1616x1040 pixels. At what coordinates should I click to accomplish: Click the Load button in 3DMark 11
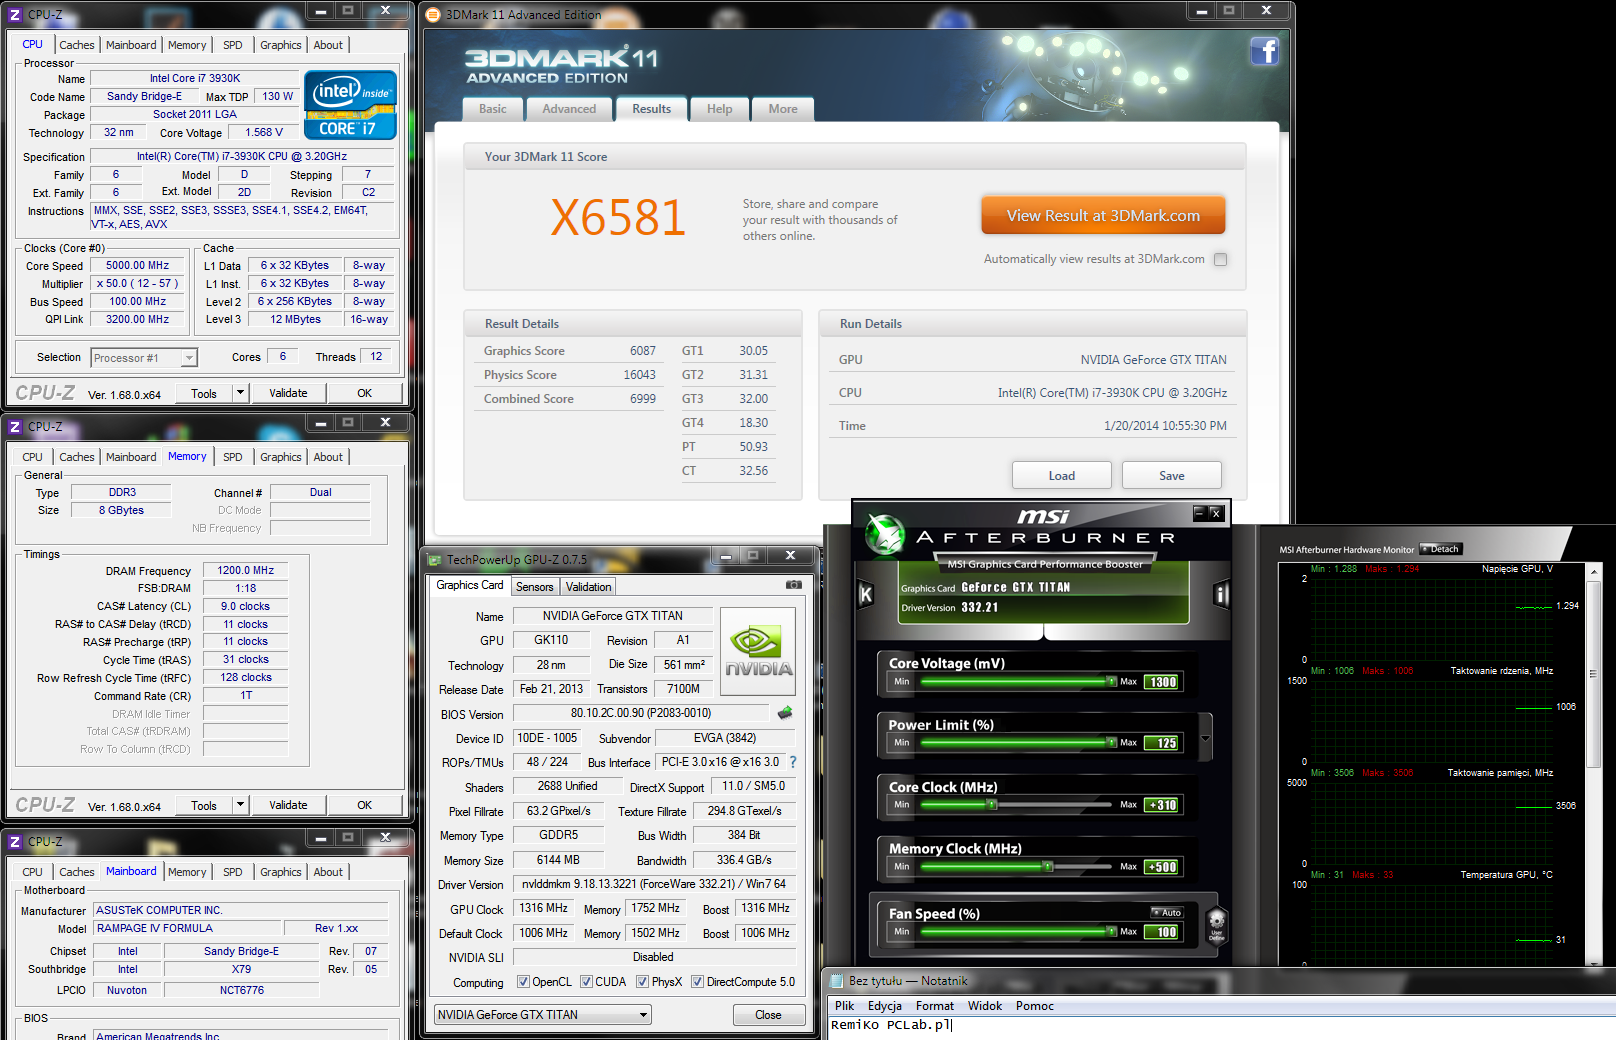pyautogui.click(x=1062, y=475)
